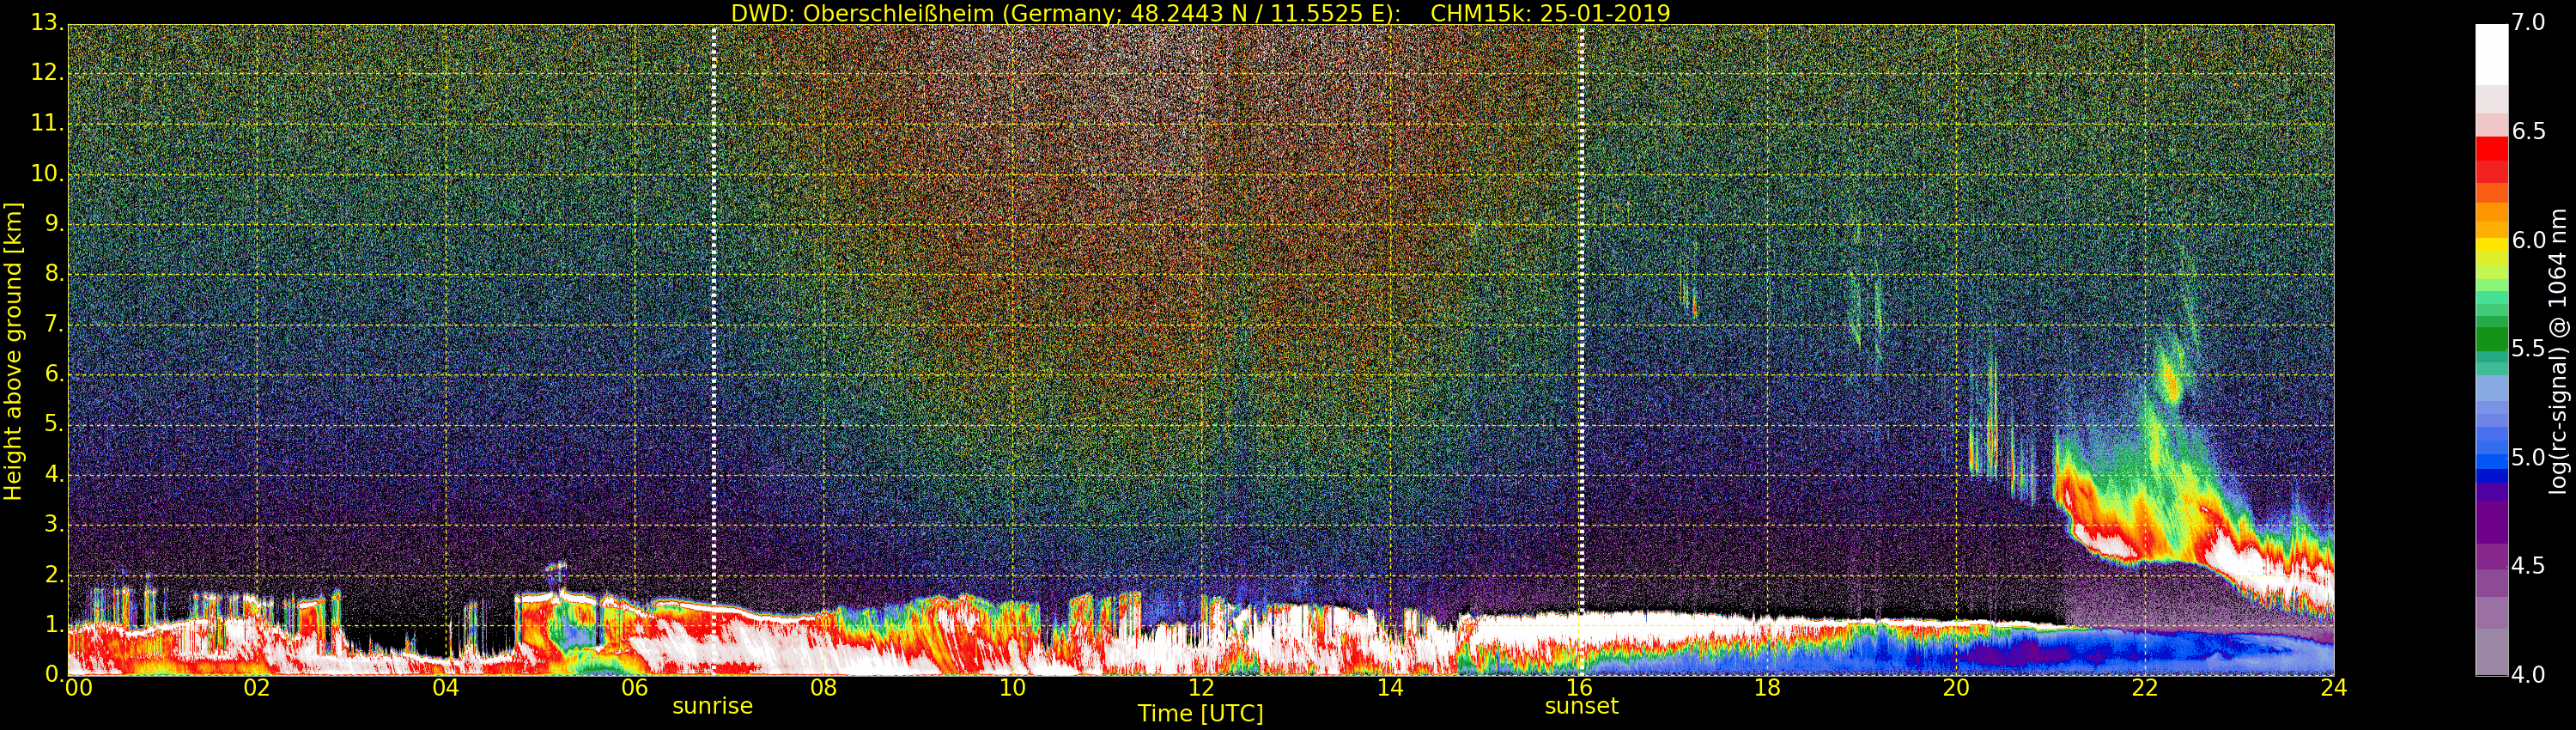
Task: Click the "18" time axis tick label
Action: (x=1768, y=688)
